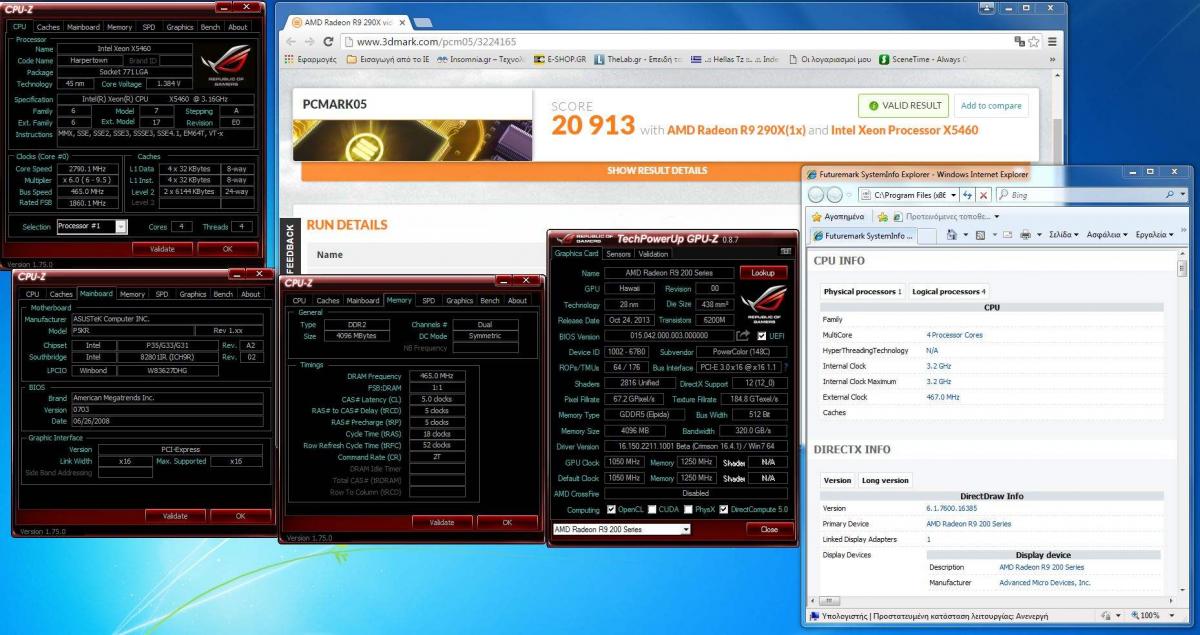Click SHOW RESULT DETAILS bar on 3DMark page
This screenshot has height=635, width=1200.
pos(657,171)
